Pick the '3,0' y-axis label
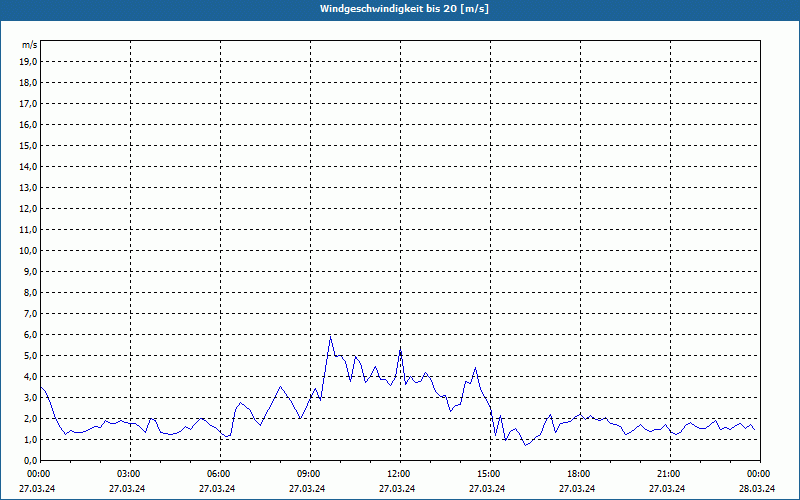This screenshot has height=500, width=800. pyautogui.click(x=30, y=397)
